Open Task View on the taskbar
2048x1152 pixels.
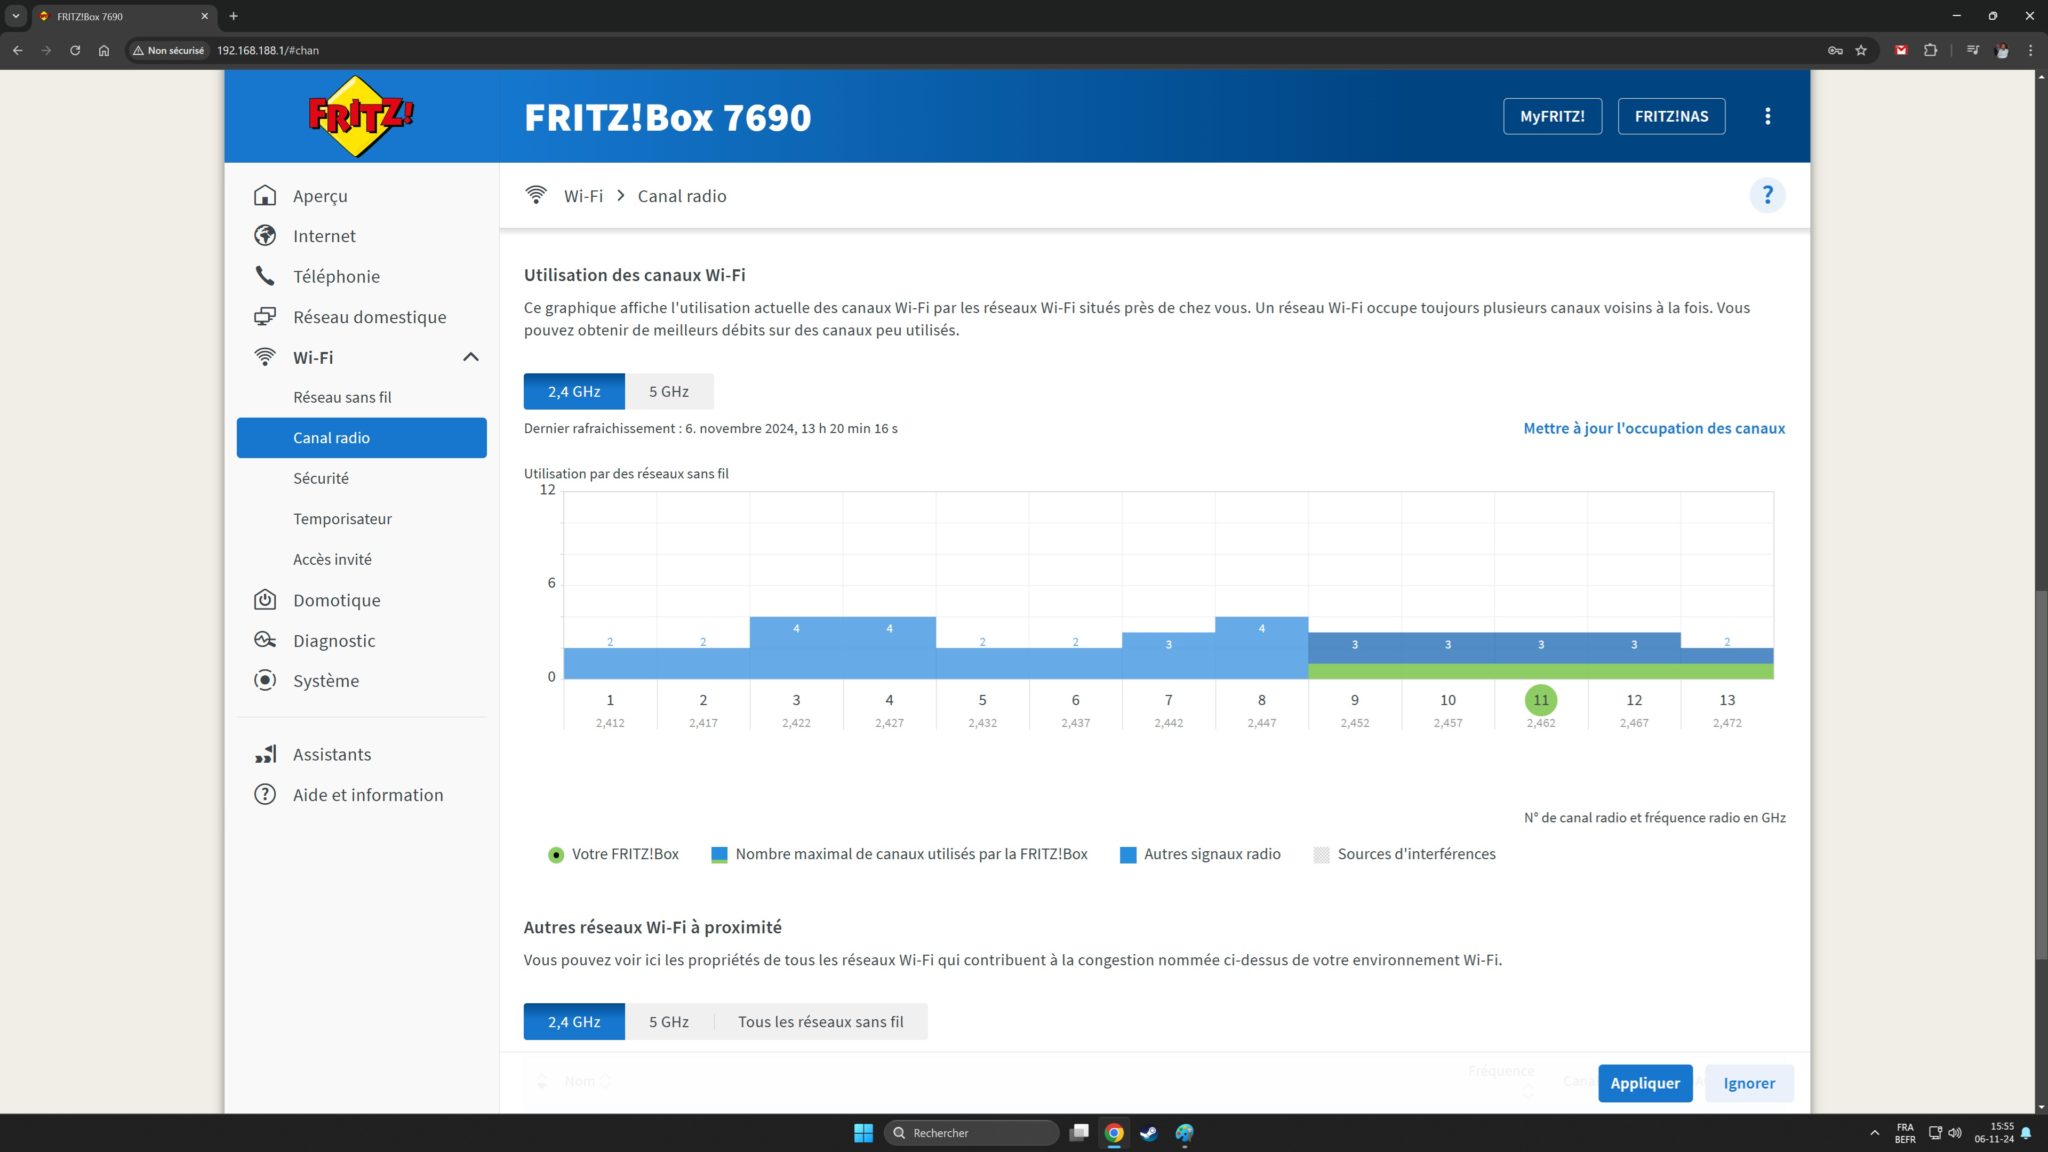click(x=1079, y=1133)
